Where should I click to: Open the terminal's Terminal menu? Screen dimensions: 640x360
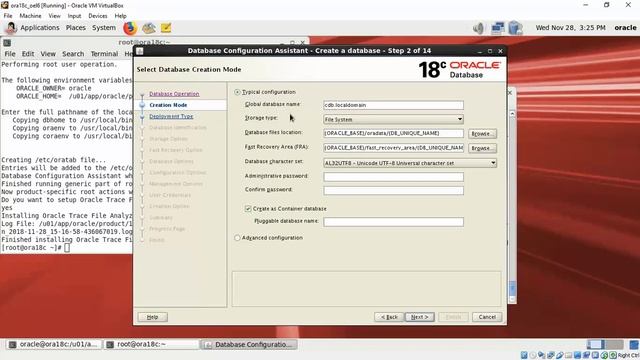coord(104,54)
